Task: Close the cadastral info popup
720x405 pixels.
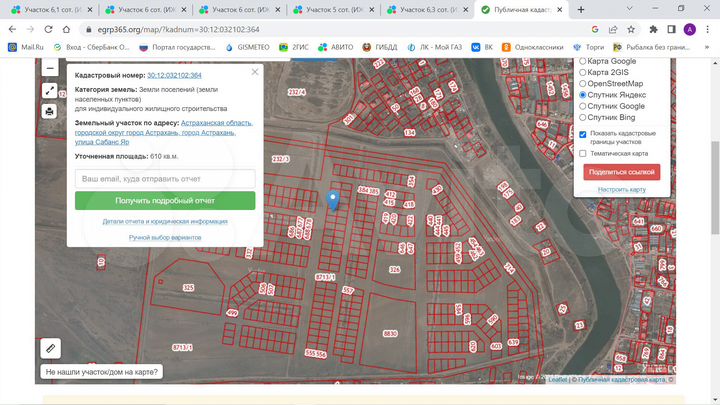Action: tap(254, 72)
